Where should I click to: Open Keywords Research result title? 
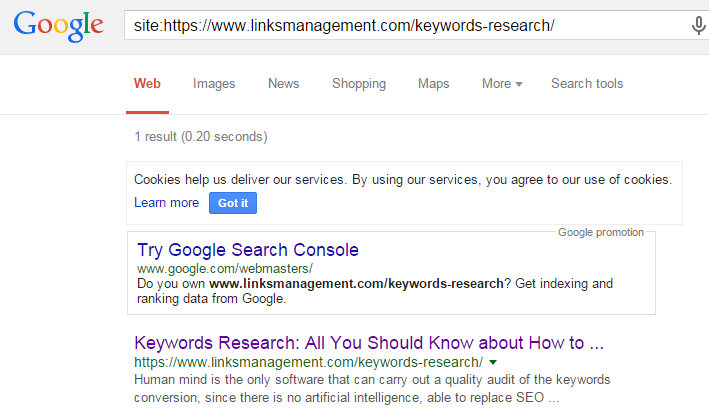point(369,343)
